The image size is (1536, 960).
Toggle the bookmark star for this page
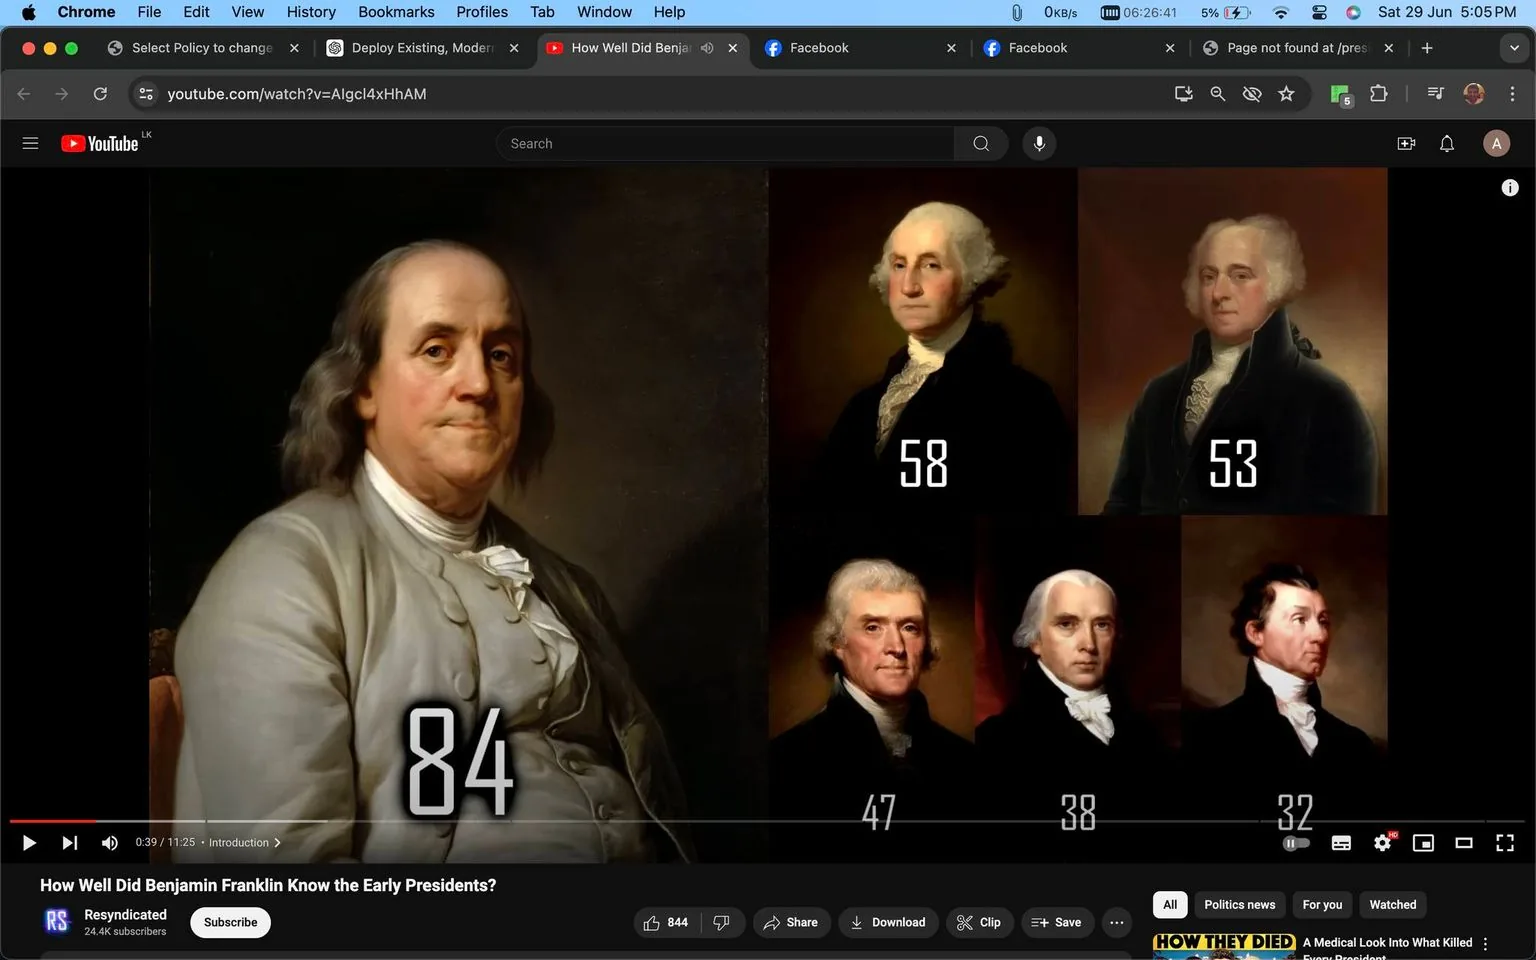click(x=1286, y=93)
